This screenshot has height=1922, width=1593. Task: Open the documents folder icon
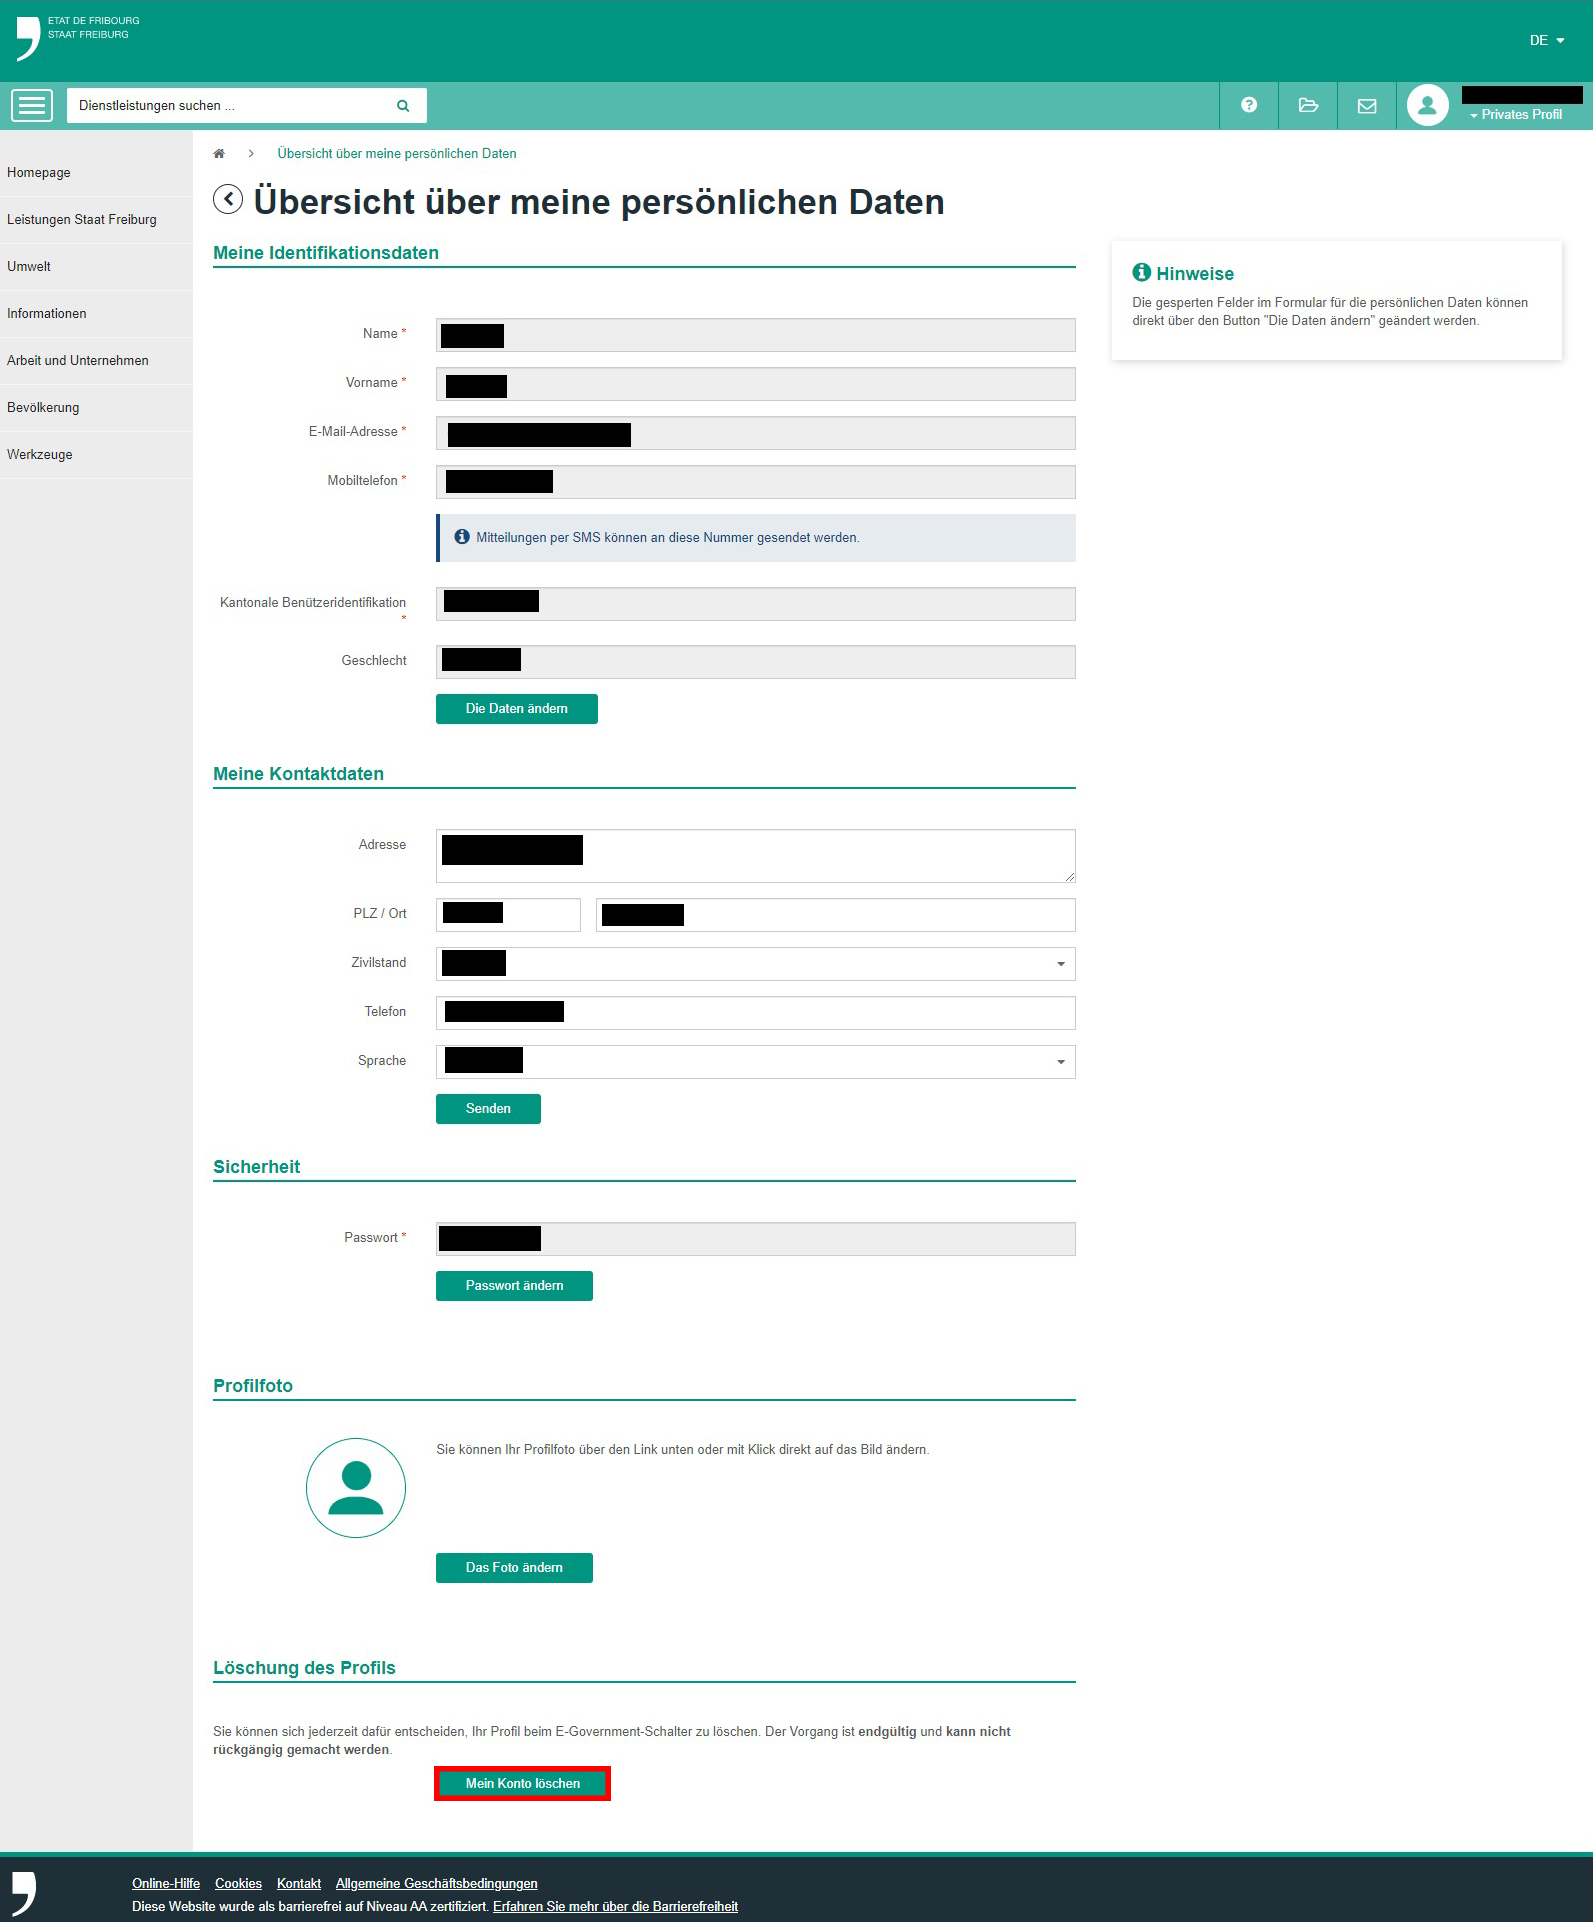pyautogui.click(x=1308, y=105)
